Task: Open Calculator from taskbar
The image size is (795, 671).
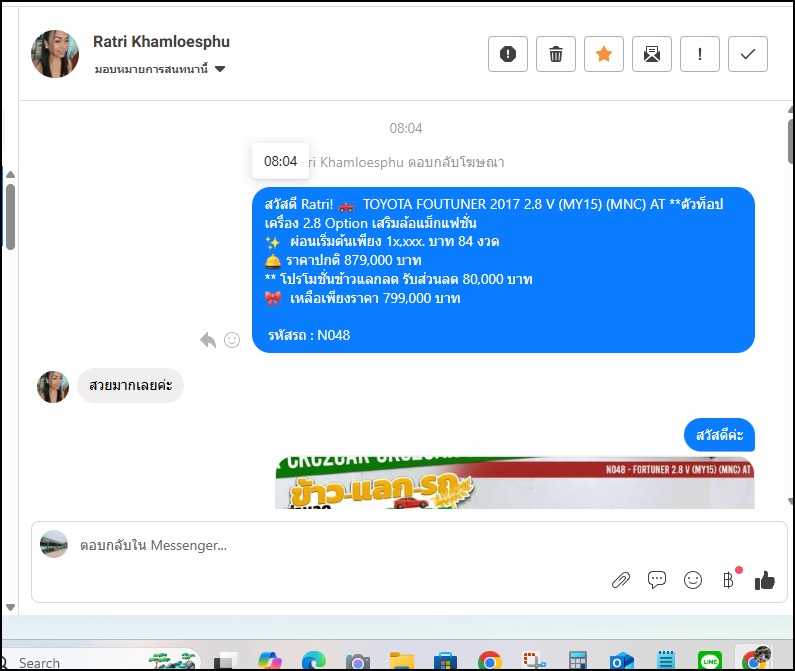Action: pos(577,661)
